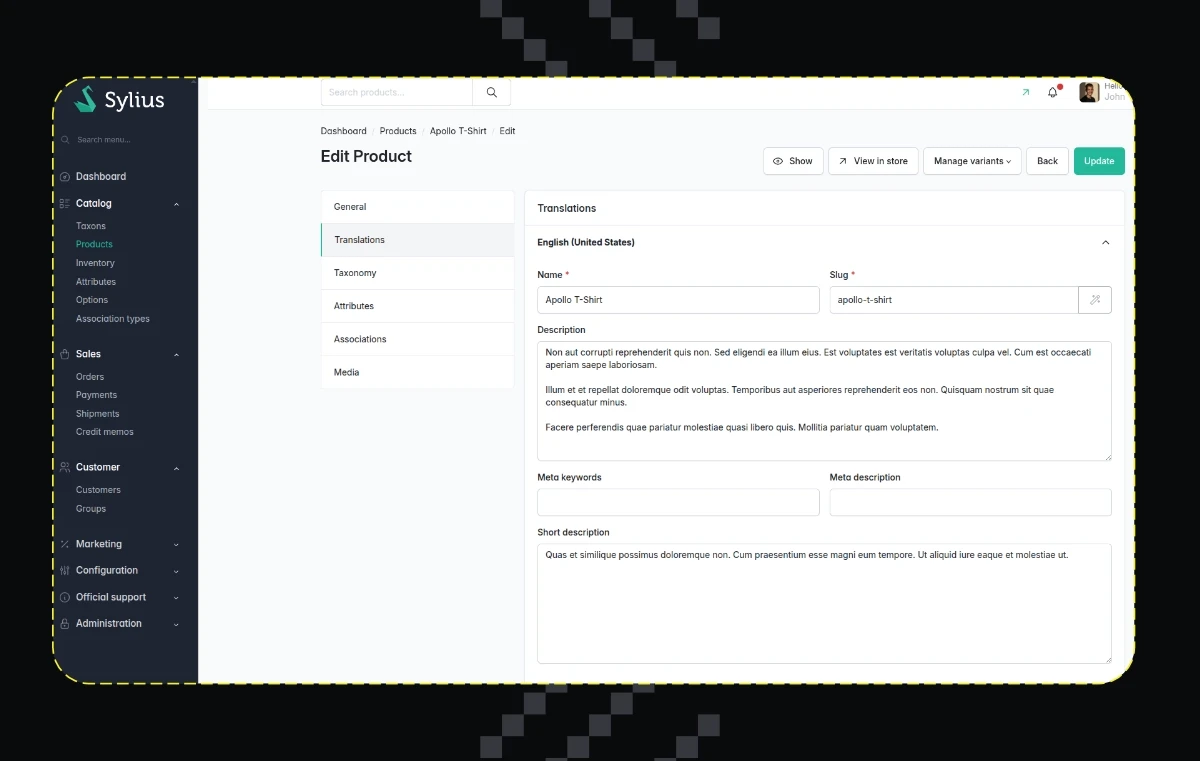Open Taxons in the sidebar
Screen dimensions: 1200x761
(91, 226)
